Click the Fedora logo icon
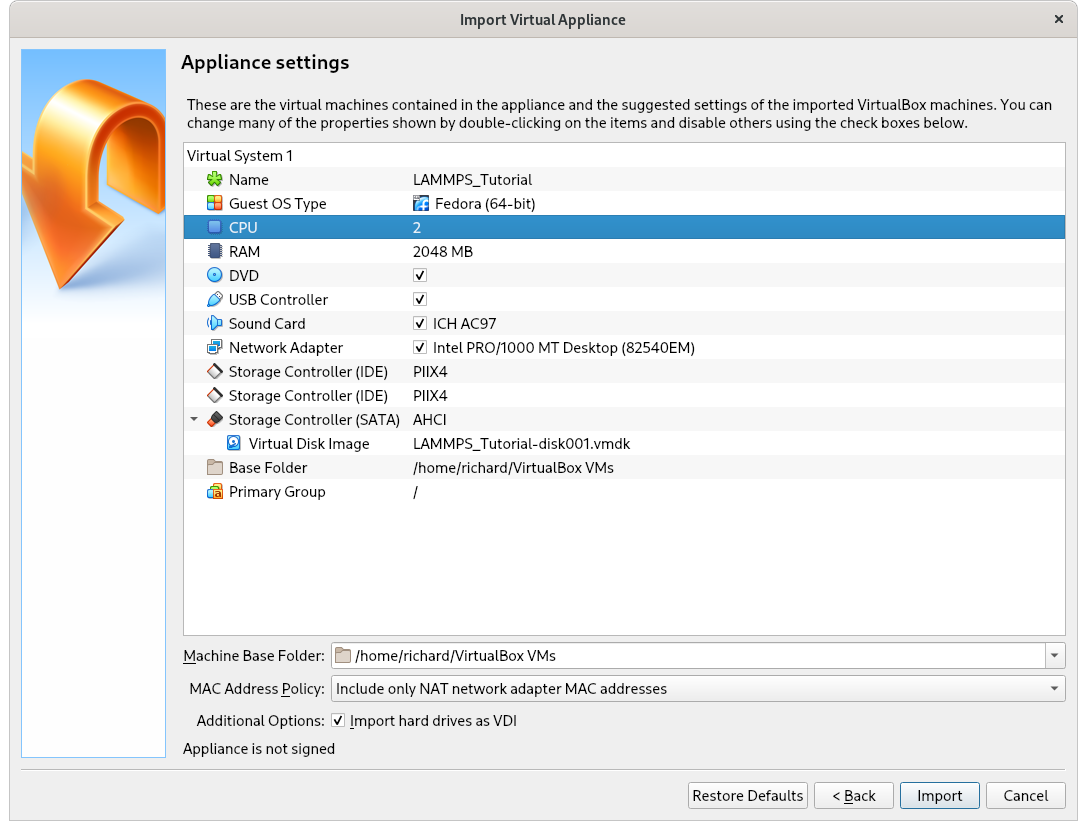This screenshot has width=1087, height=830. coord(421,203)
